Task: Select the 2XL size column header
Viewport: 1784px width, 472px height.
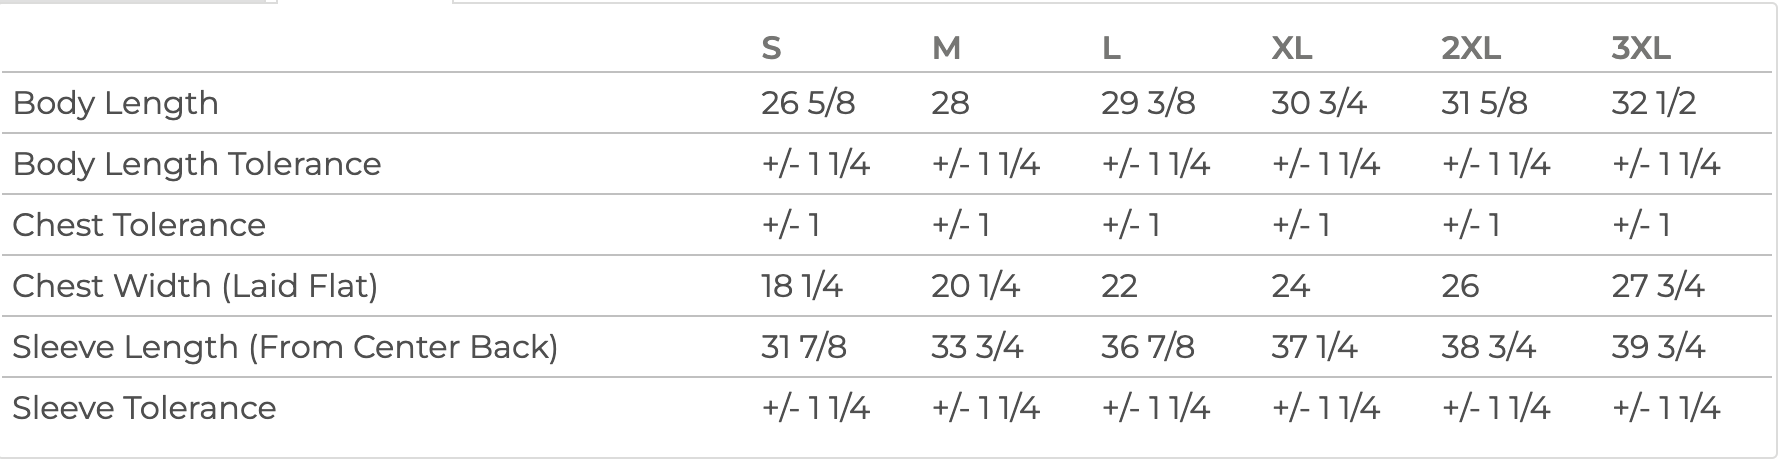Action: point(1471,48)
